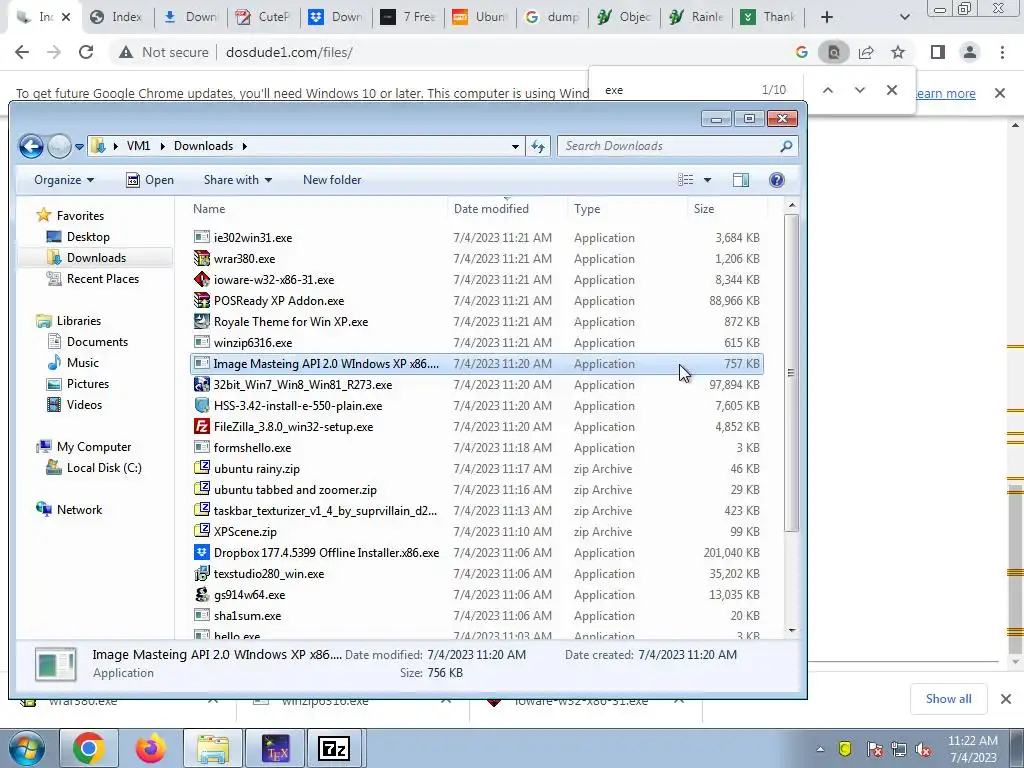Sort by the Name column header
1024x768 pixels.
point(209,209)
